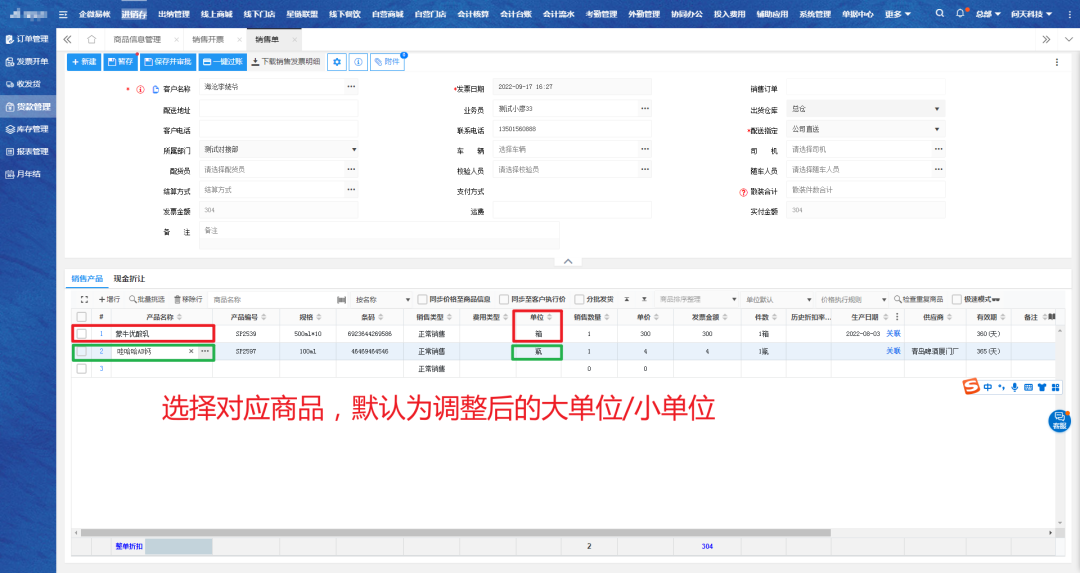Expand the 出货仓库 dropdown

pyautogui.click(x=937, y=109)
